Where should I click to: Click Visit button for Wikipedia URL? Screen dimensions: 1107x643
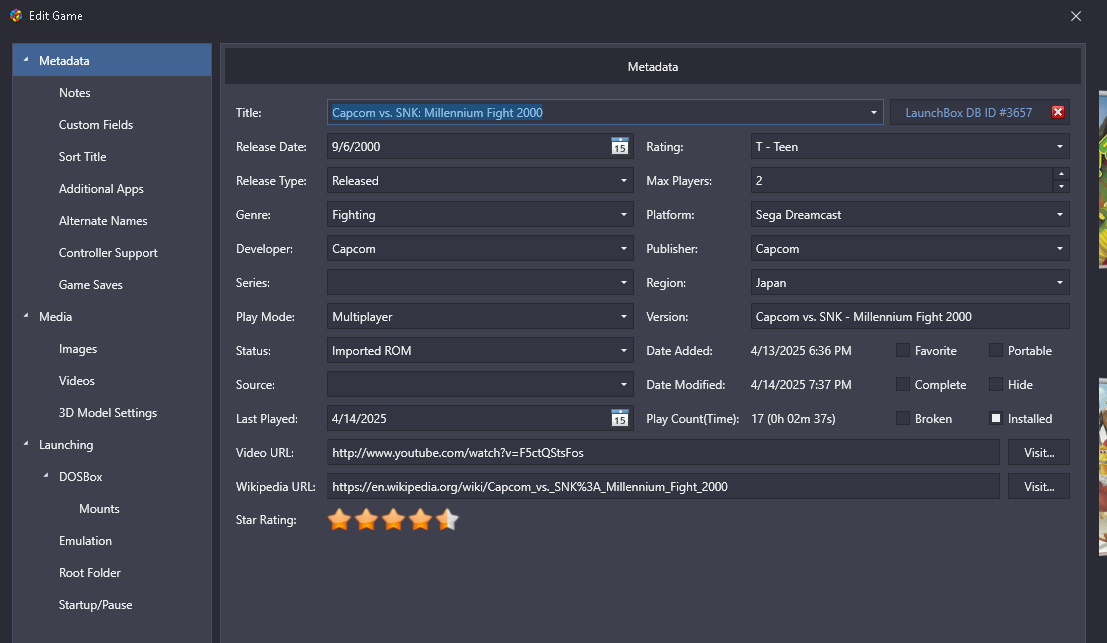click(1039, 486)
